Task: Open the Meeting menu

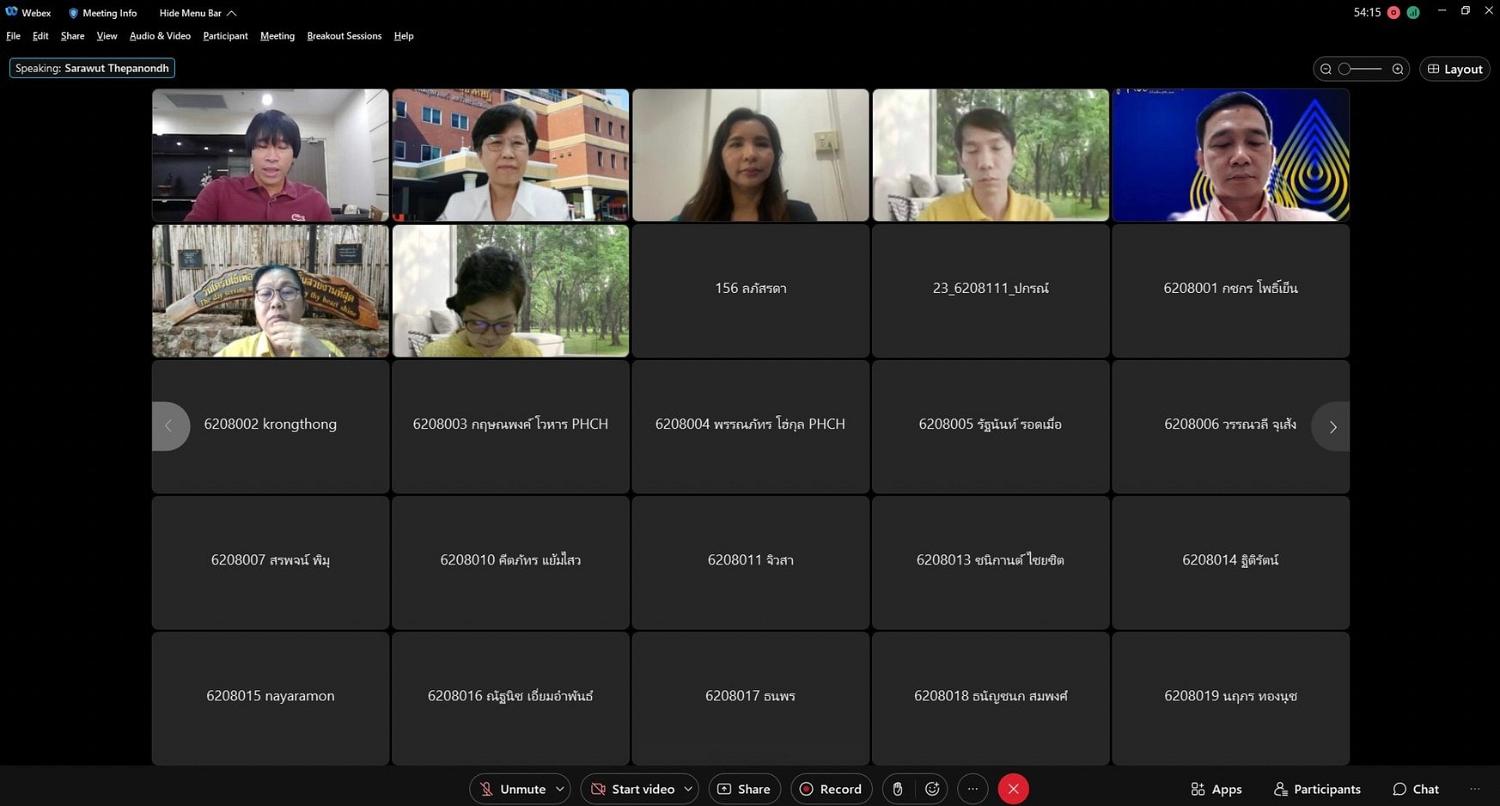Action: pyautogui.click(x=277, y=36)
